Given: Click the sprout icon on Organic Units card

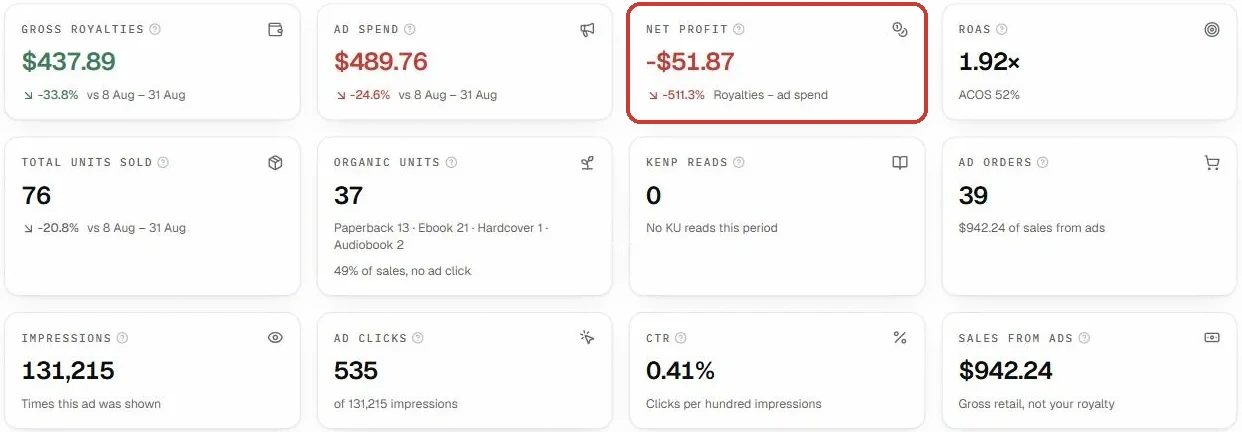Looking at the screenshot, I should (588, 163).
